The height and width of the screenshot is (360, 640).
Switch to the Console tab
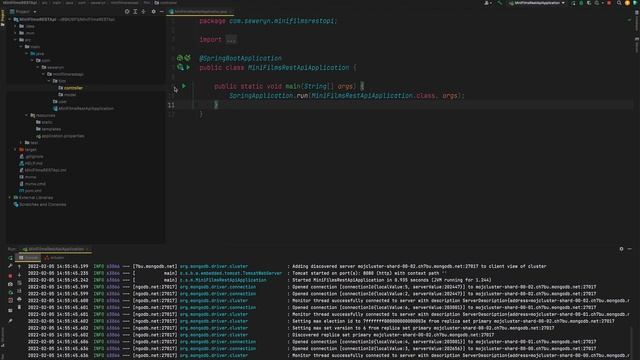click(29, 258)
